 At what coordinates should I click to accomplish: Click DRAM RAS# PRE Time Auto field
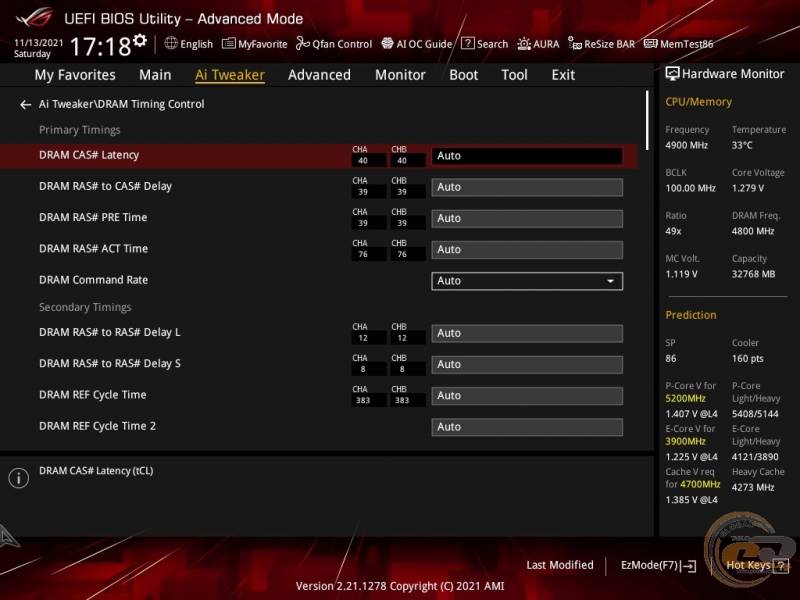coord(527,218)
